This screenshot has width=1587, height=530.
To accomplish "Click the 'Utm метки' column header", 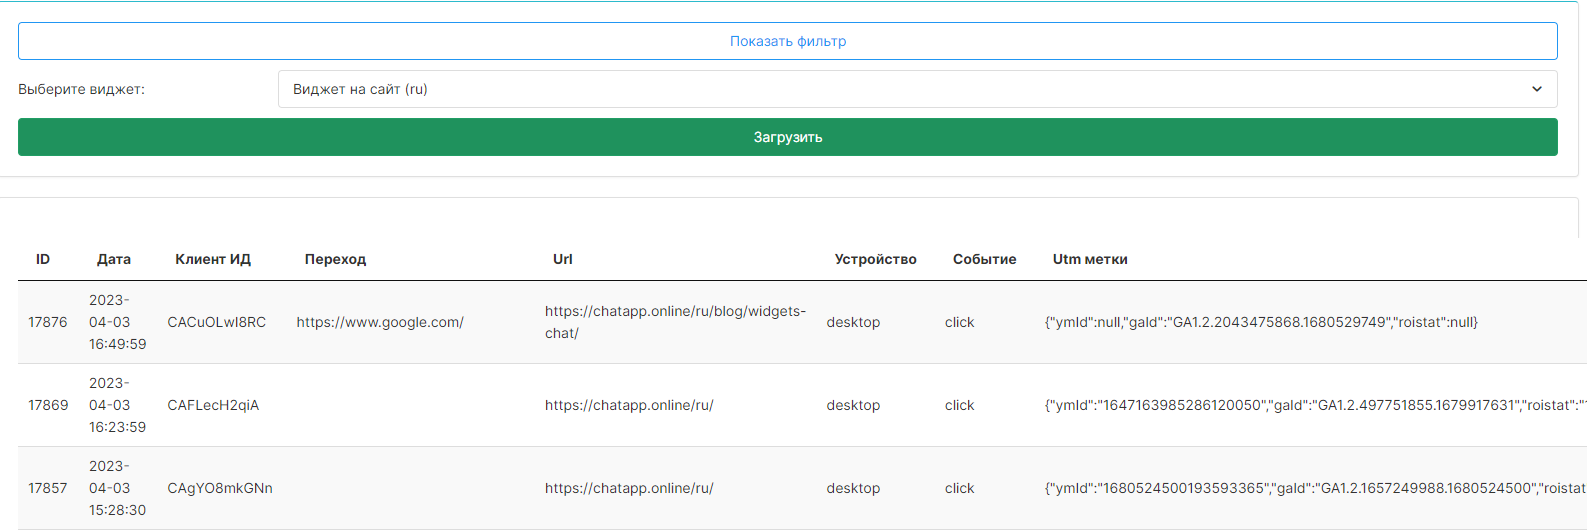I will coord(1090,259).
